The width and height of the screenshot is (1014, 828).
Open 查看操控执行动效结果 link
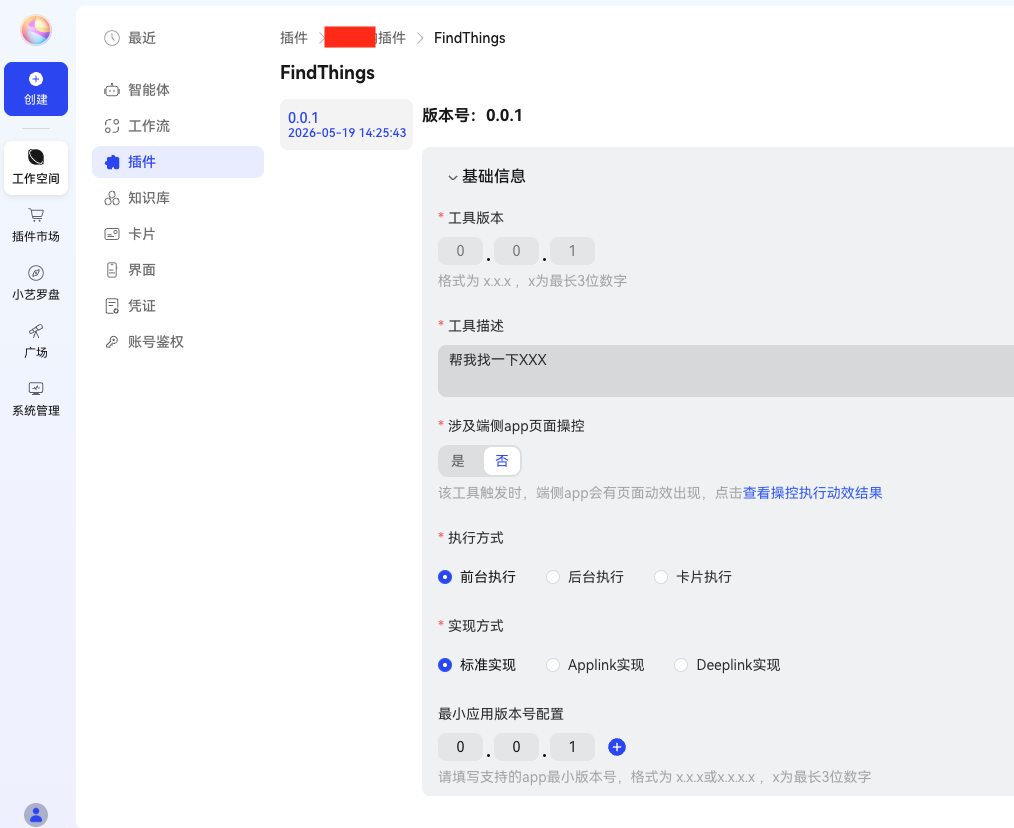pyautogui.click(x=812, y=493)
